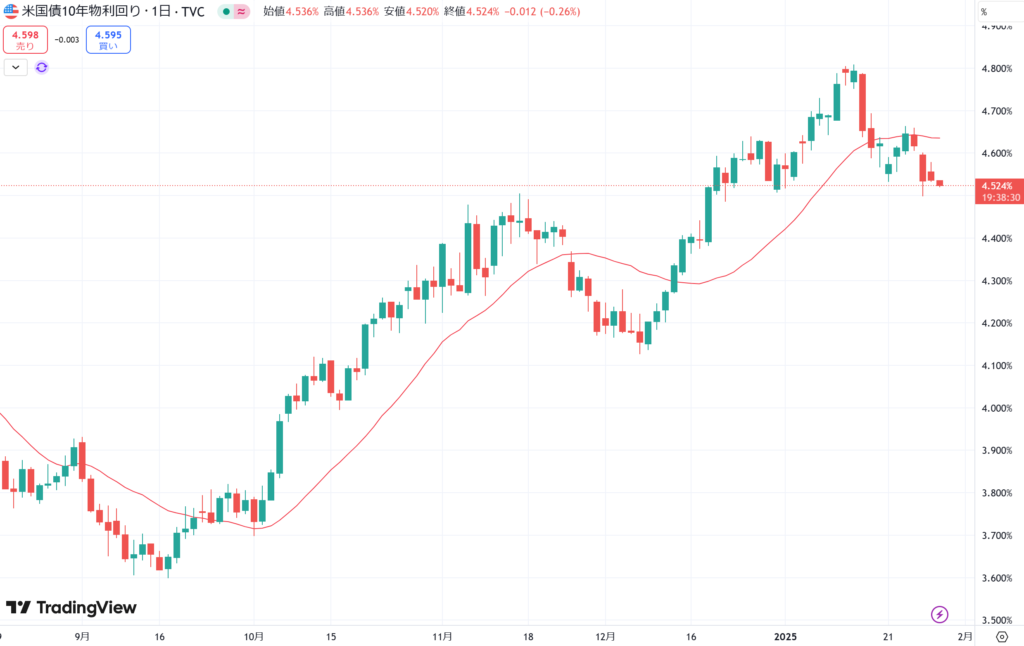Click the TradingView logo

tap(71, 608)
